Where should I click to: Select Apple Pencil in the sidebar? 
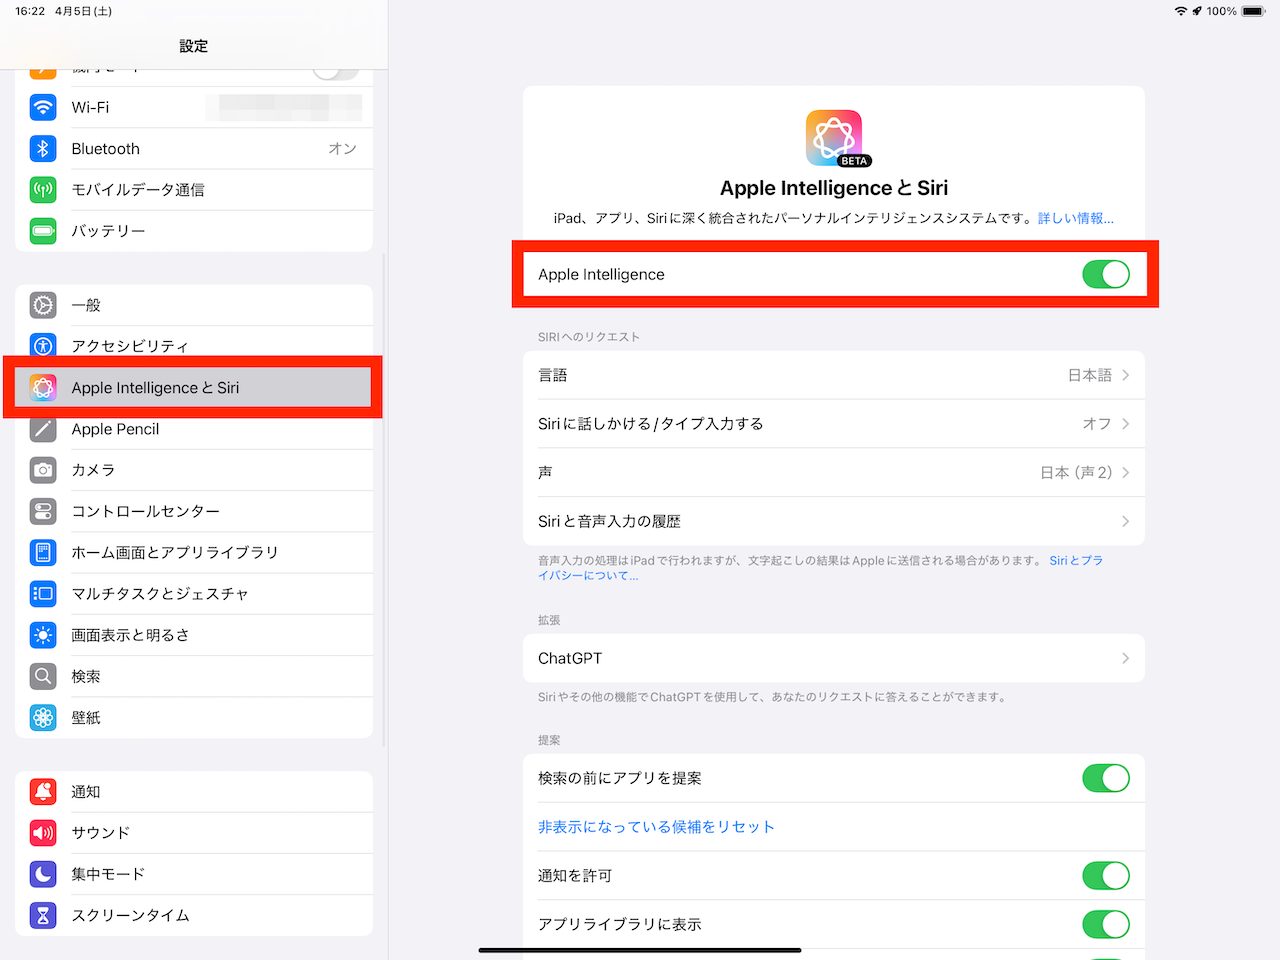(194, 429)
